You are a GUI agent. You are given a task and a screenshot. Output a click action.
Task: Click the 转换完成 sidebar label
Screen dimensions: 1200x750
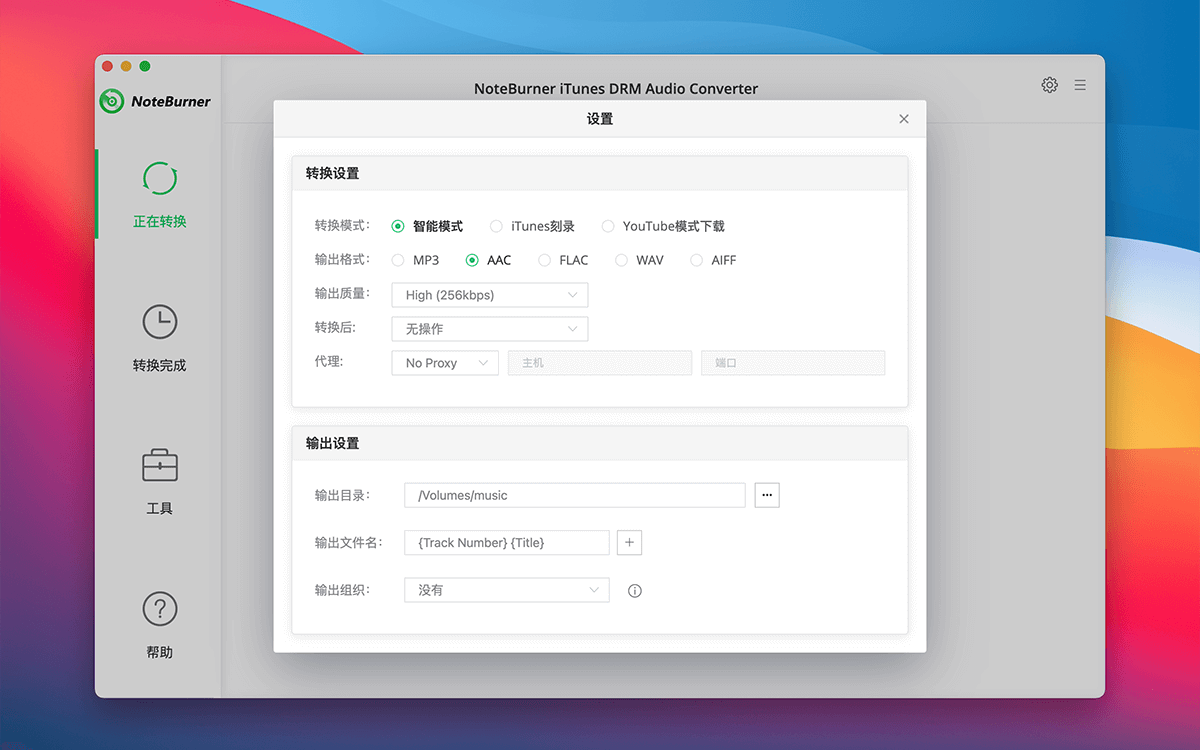click(160, 366)
